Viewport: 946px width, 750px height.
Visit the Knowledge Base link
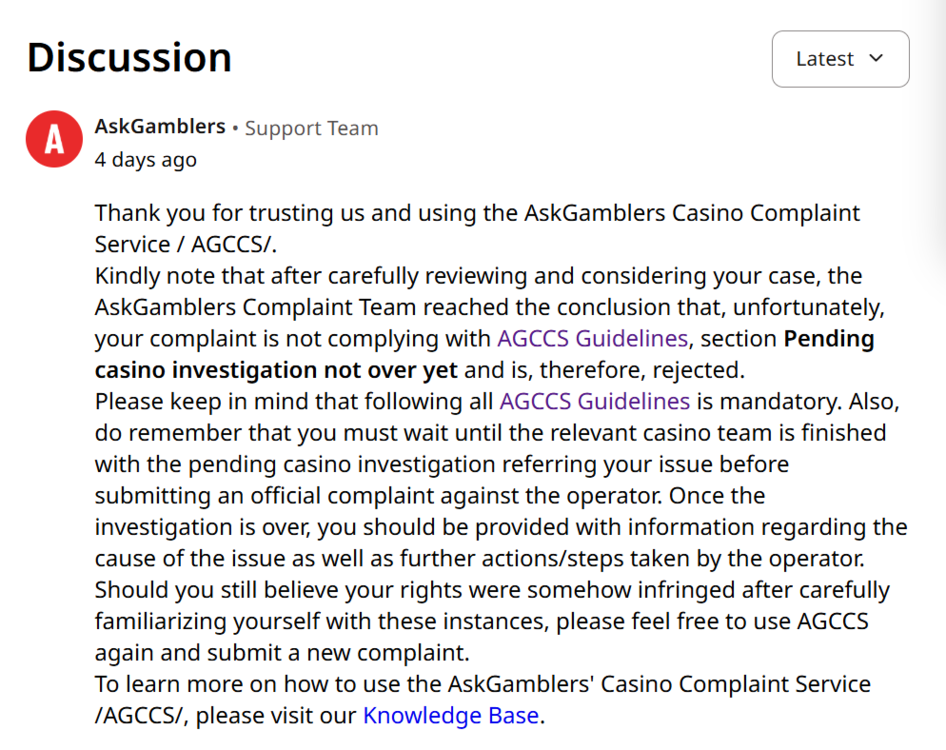pos(451,715)
